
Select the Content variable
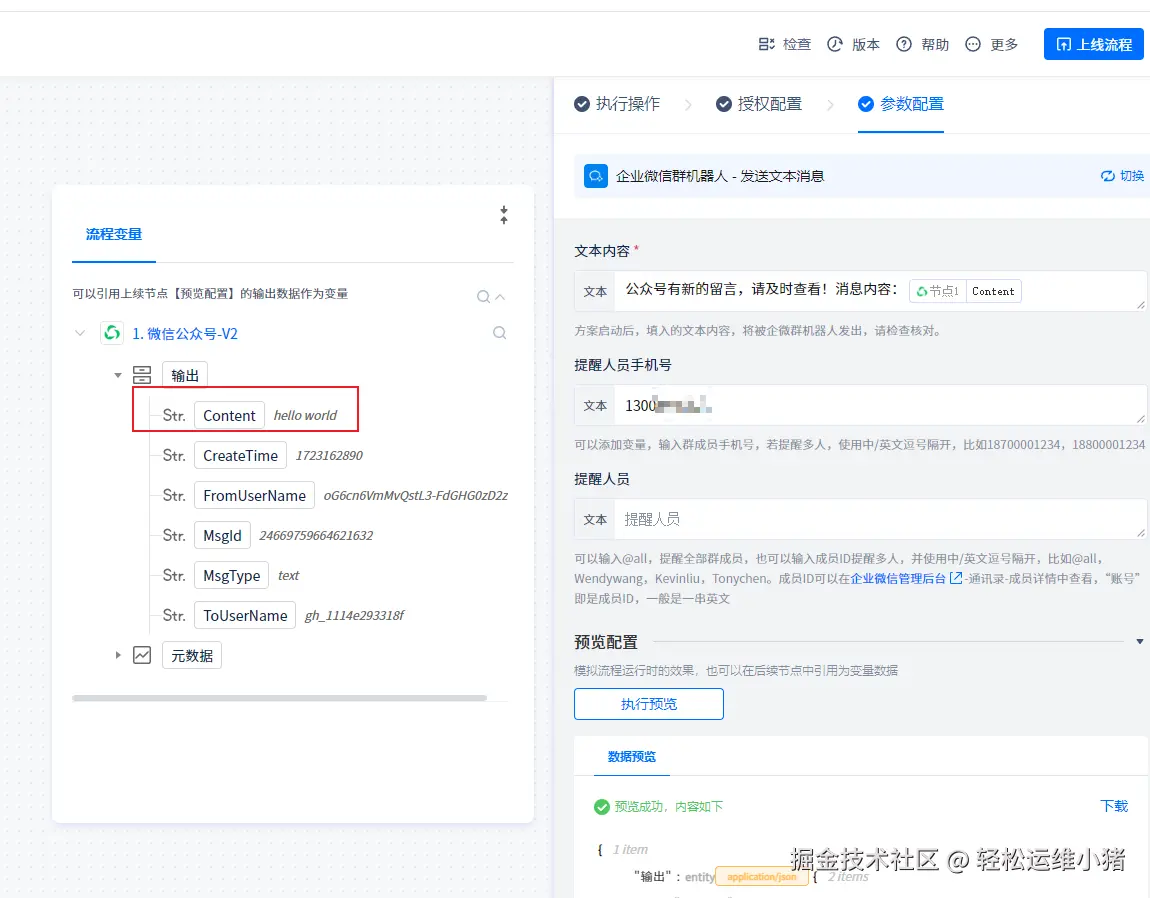pos(229,415)
